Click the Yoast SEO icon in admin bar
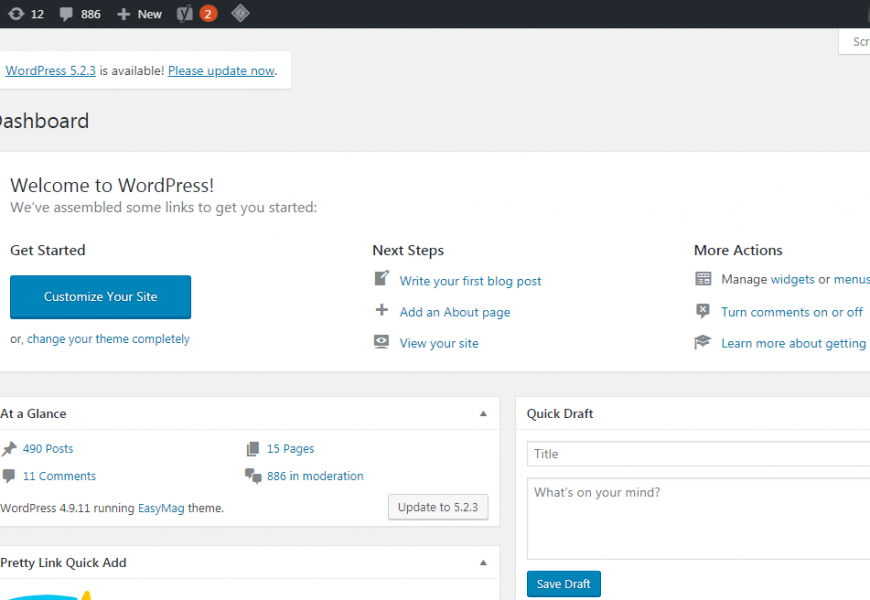This screenshot has width=870, height=600. click(184, 13)
